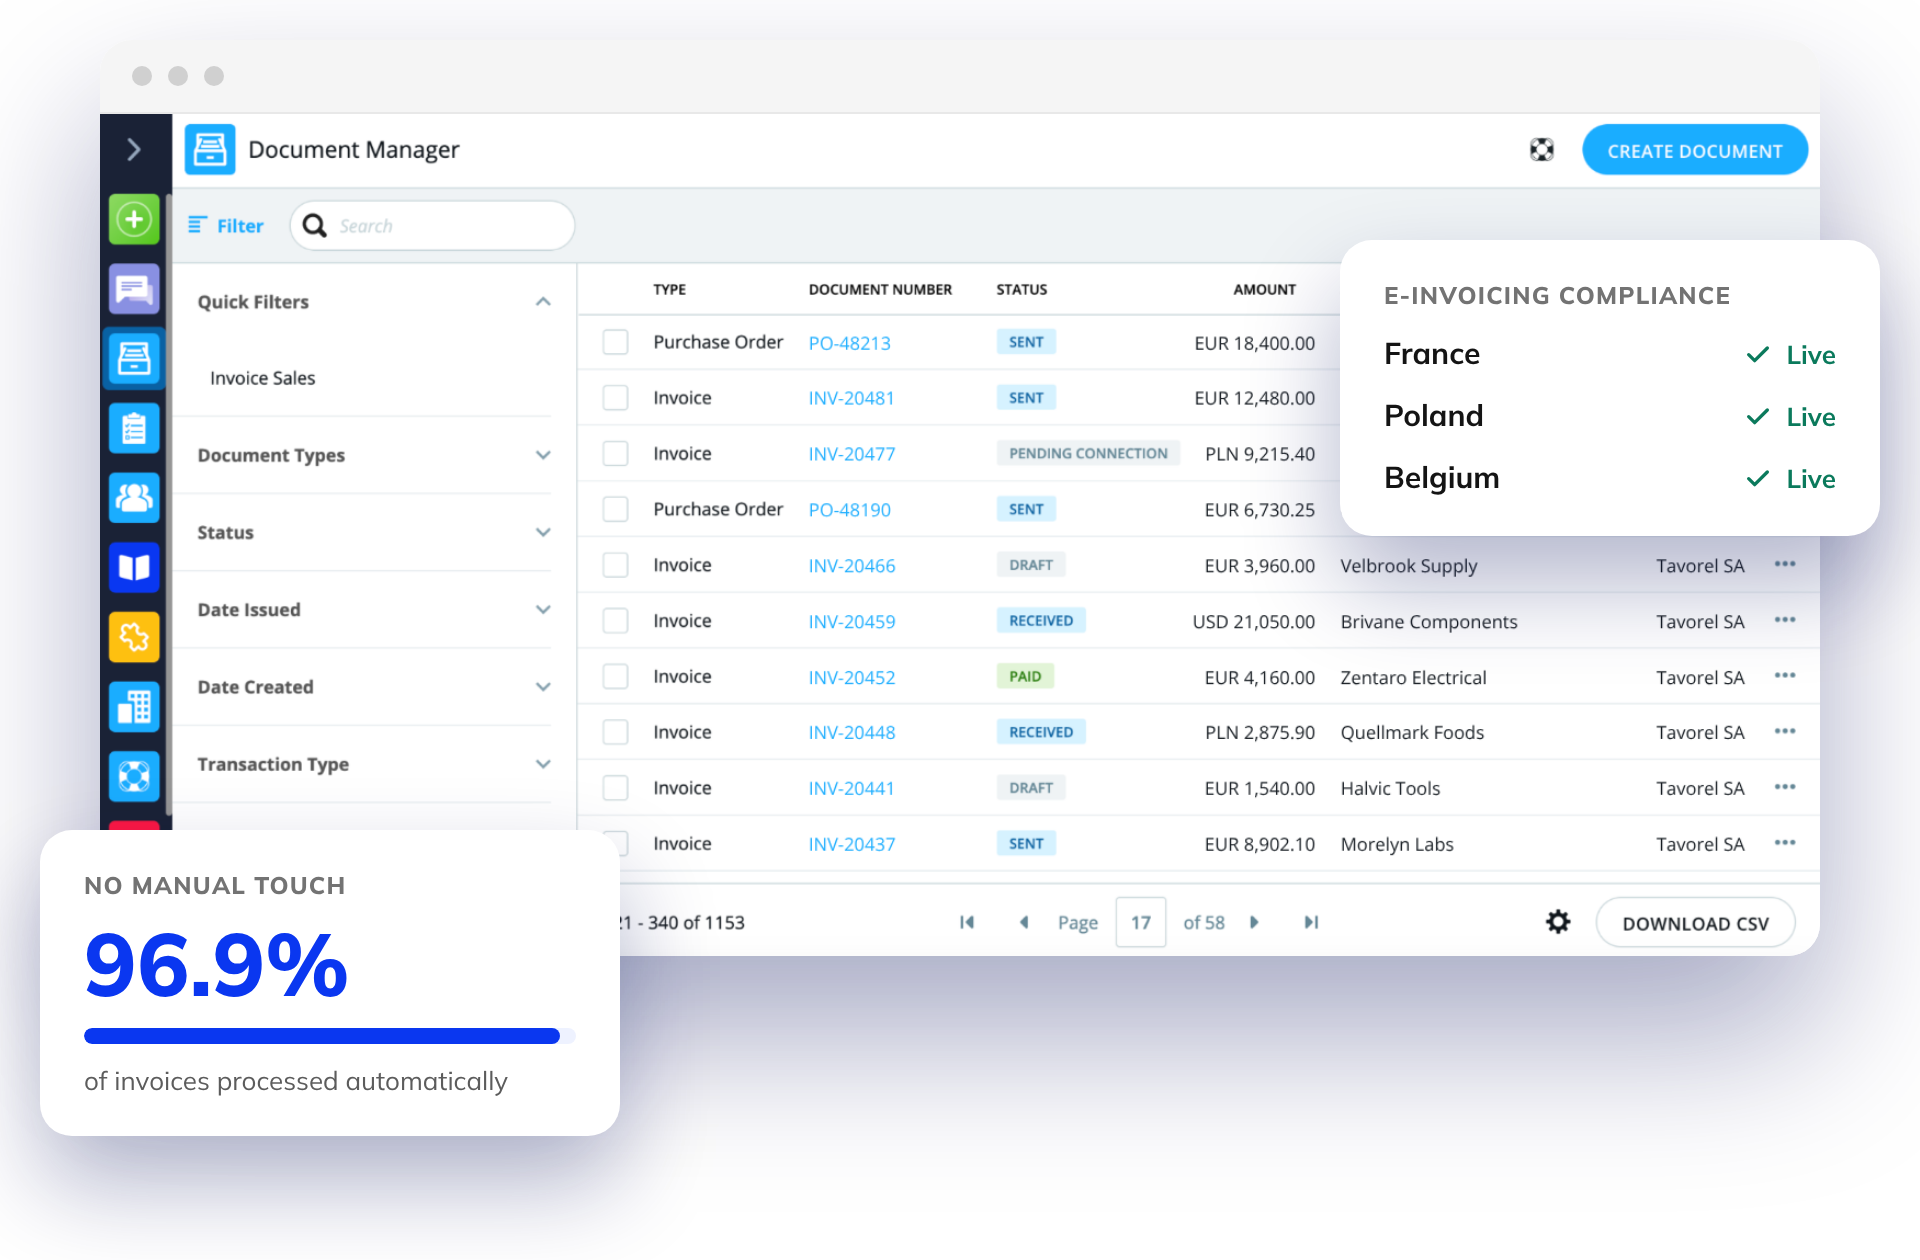Select checkbox for INV-20466 row
The height and width of the screenshot is (1260, 1920).
click(x=615, y=565)
